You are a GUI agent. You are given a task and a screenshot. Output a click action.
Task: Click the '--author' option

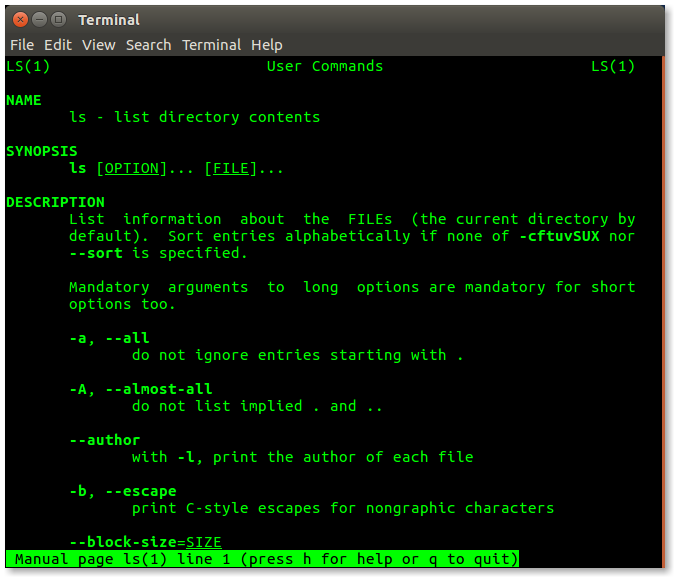[105, 440]
